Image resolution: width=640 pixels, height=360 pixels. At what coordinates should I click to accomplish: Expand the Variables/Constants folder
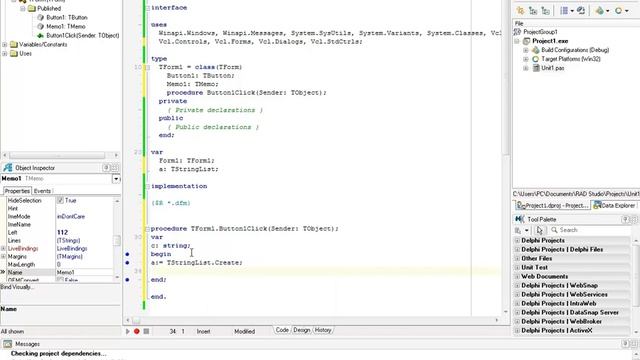click(4, 44)
